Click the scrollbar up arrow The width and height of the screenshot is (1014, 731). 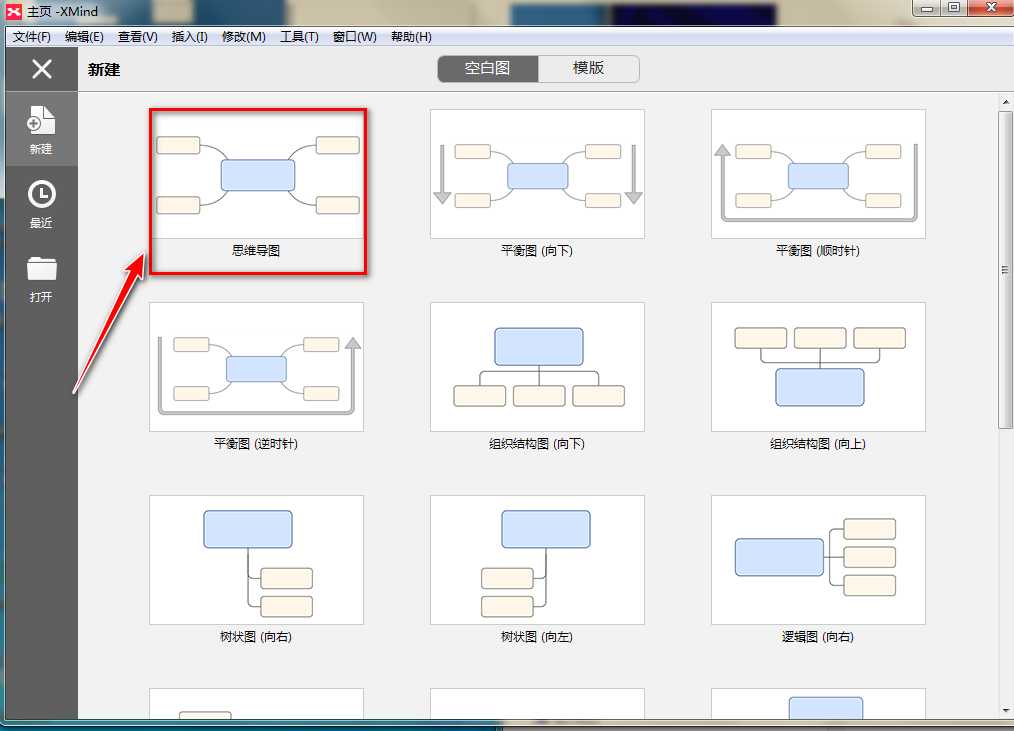tap(1005, 102)
